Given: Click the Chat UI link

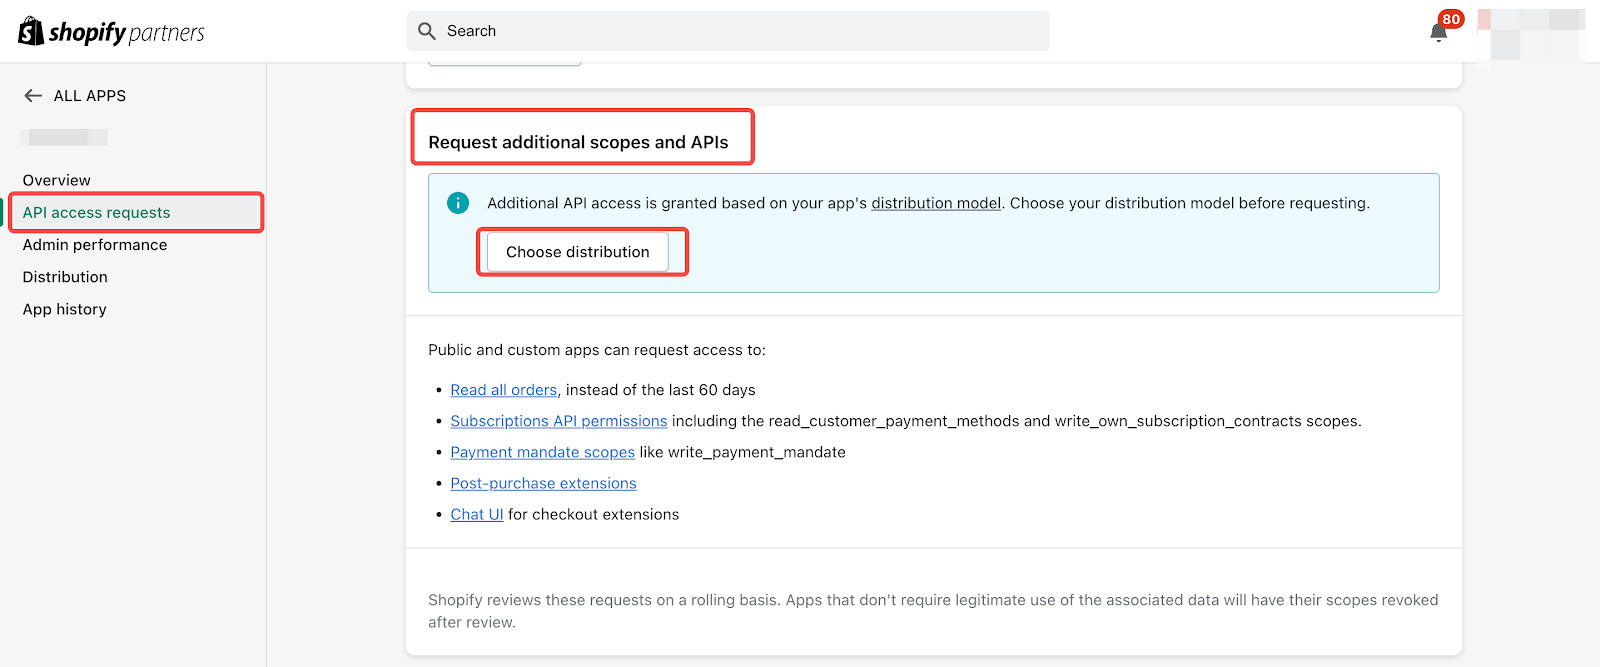Looking at the screenshot, I should click(476, 514).
